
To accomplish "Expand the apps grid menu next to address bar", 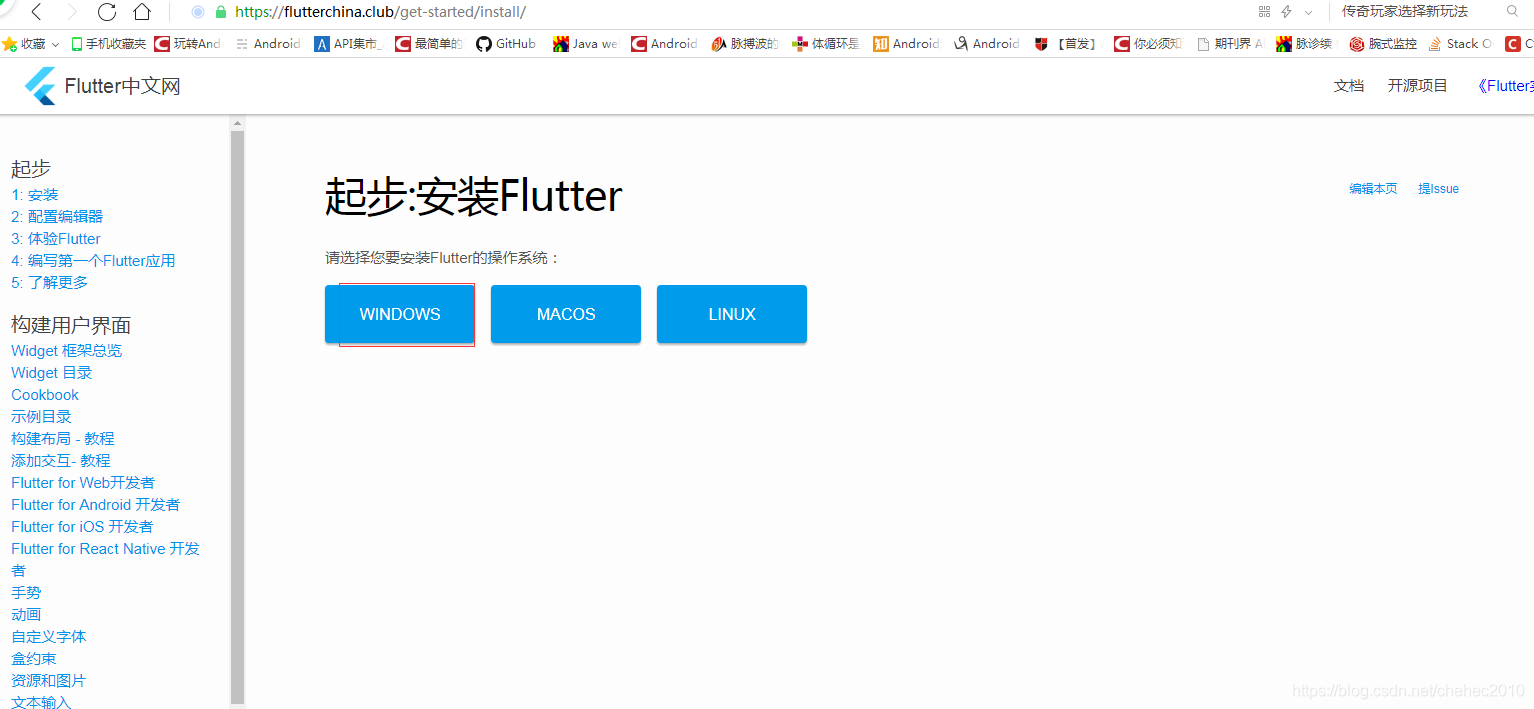I will click(1263, 13).
